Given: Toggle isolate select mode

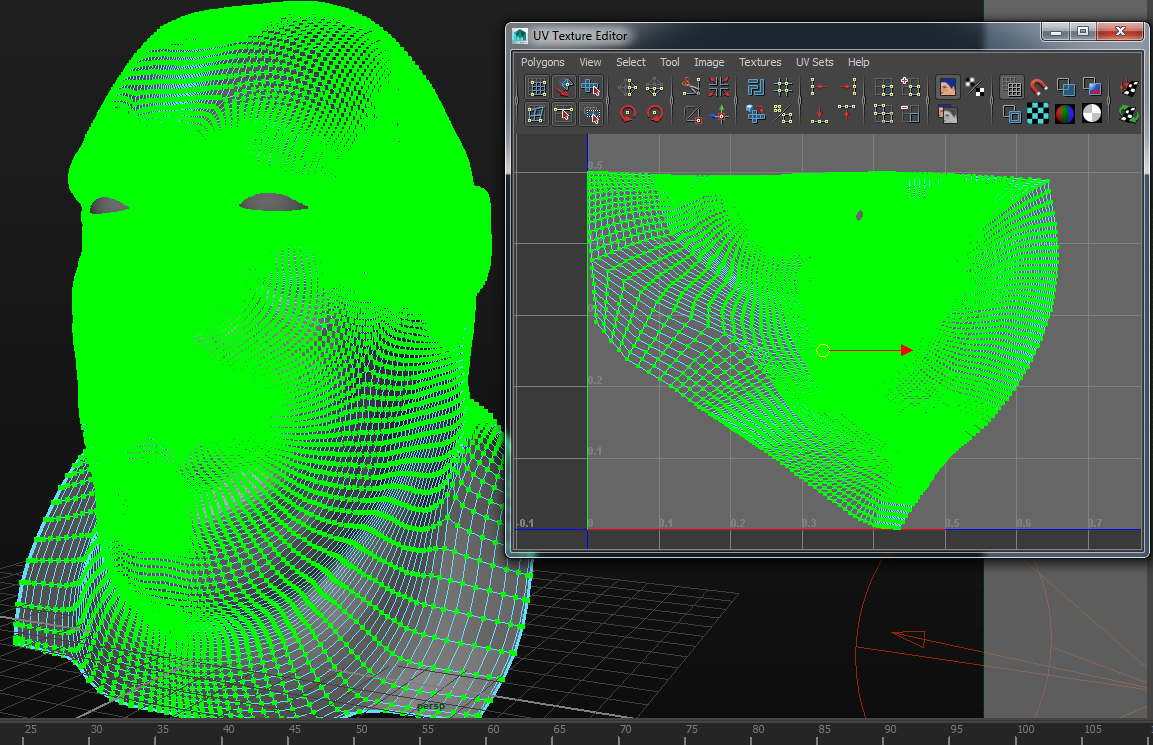Looking at the screenshot, I should coord(883,87).
